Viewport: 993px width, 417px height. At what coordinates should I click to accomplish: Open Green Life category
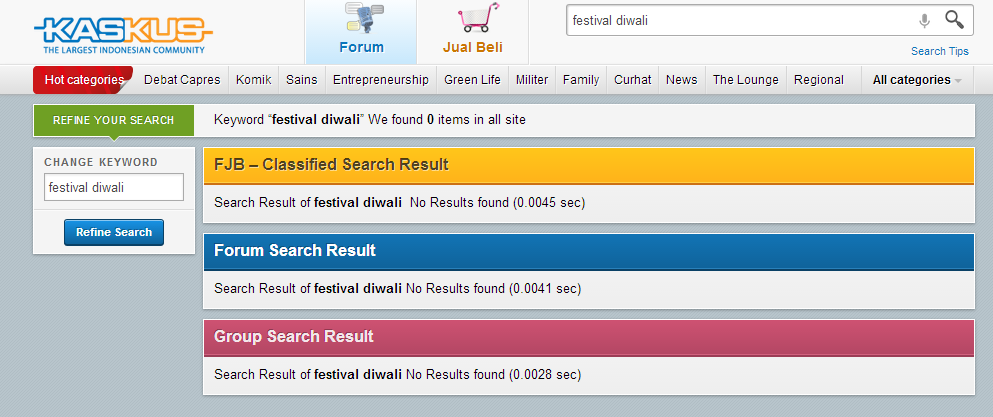472,80
